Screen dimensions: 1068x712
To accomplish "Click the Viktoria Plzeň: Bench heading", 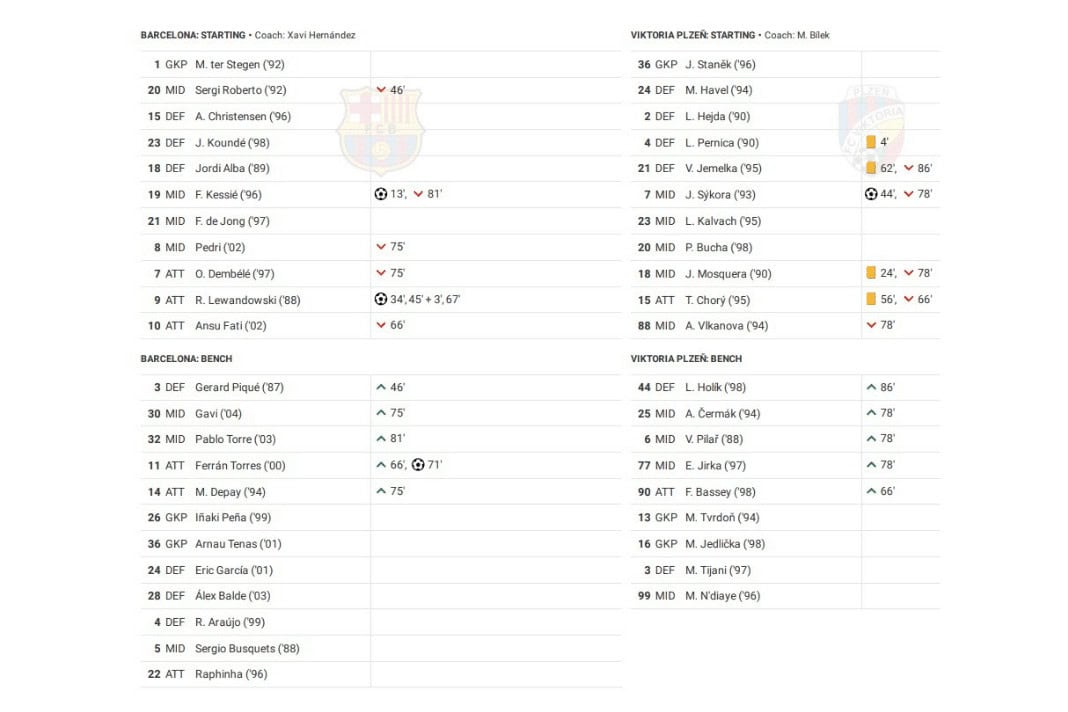I will coord(686,358).
